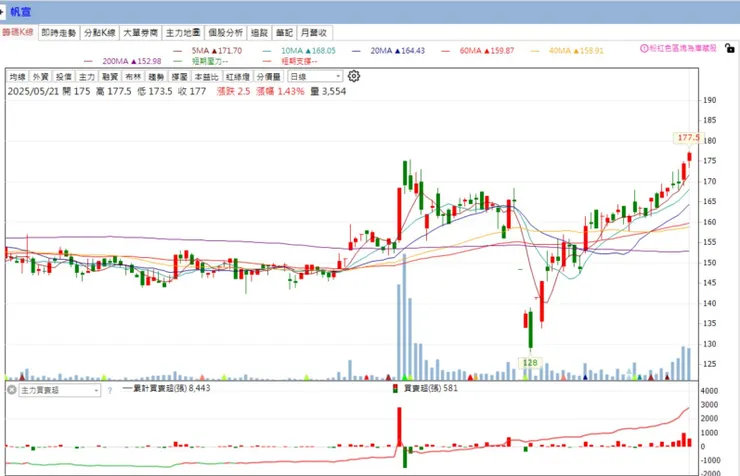Screen dimensions: 740x476
Task: Toggle the 紅綠燈 indicator button
Action: (237, 76)
